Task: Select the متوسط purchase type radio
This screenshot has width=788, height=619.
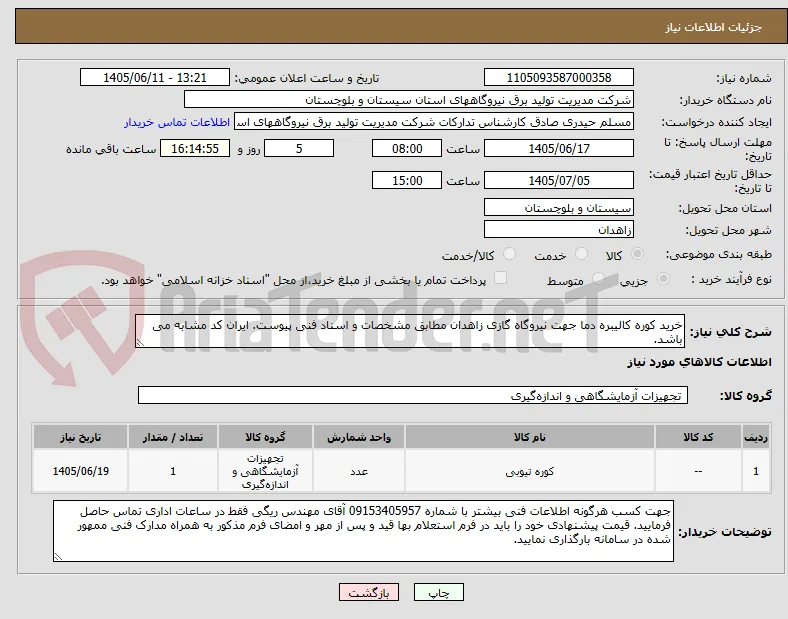Action: (x=598, y=278)
